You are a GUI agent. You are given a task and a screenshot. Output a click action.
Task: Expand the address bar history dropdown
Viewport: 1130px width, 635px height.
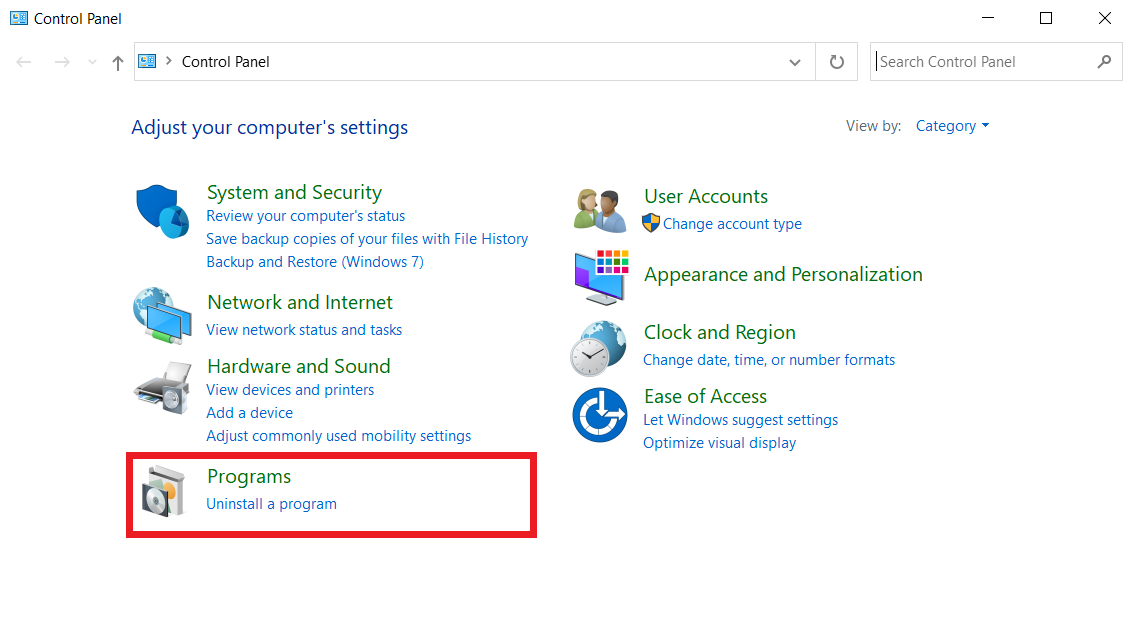point(795,61)
